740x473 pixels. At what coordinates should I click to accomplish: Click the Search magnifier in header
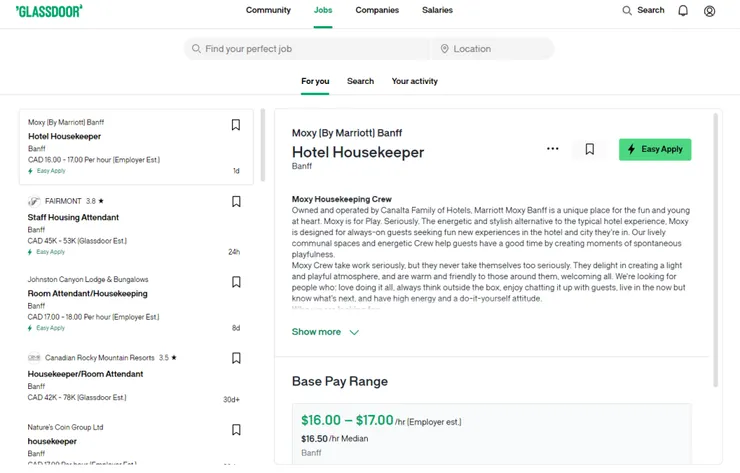[x=627, y=11]
